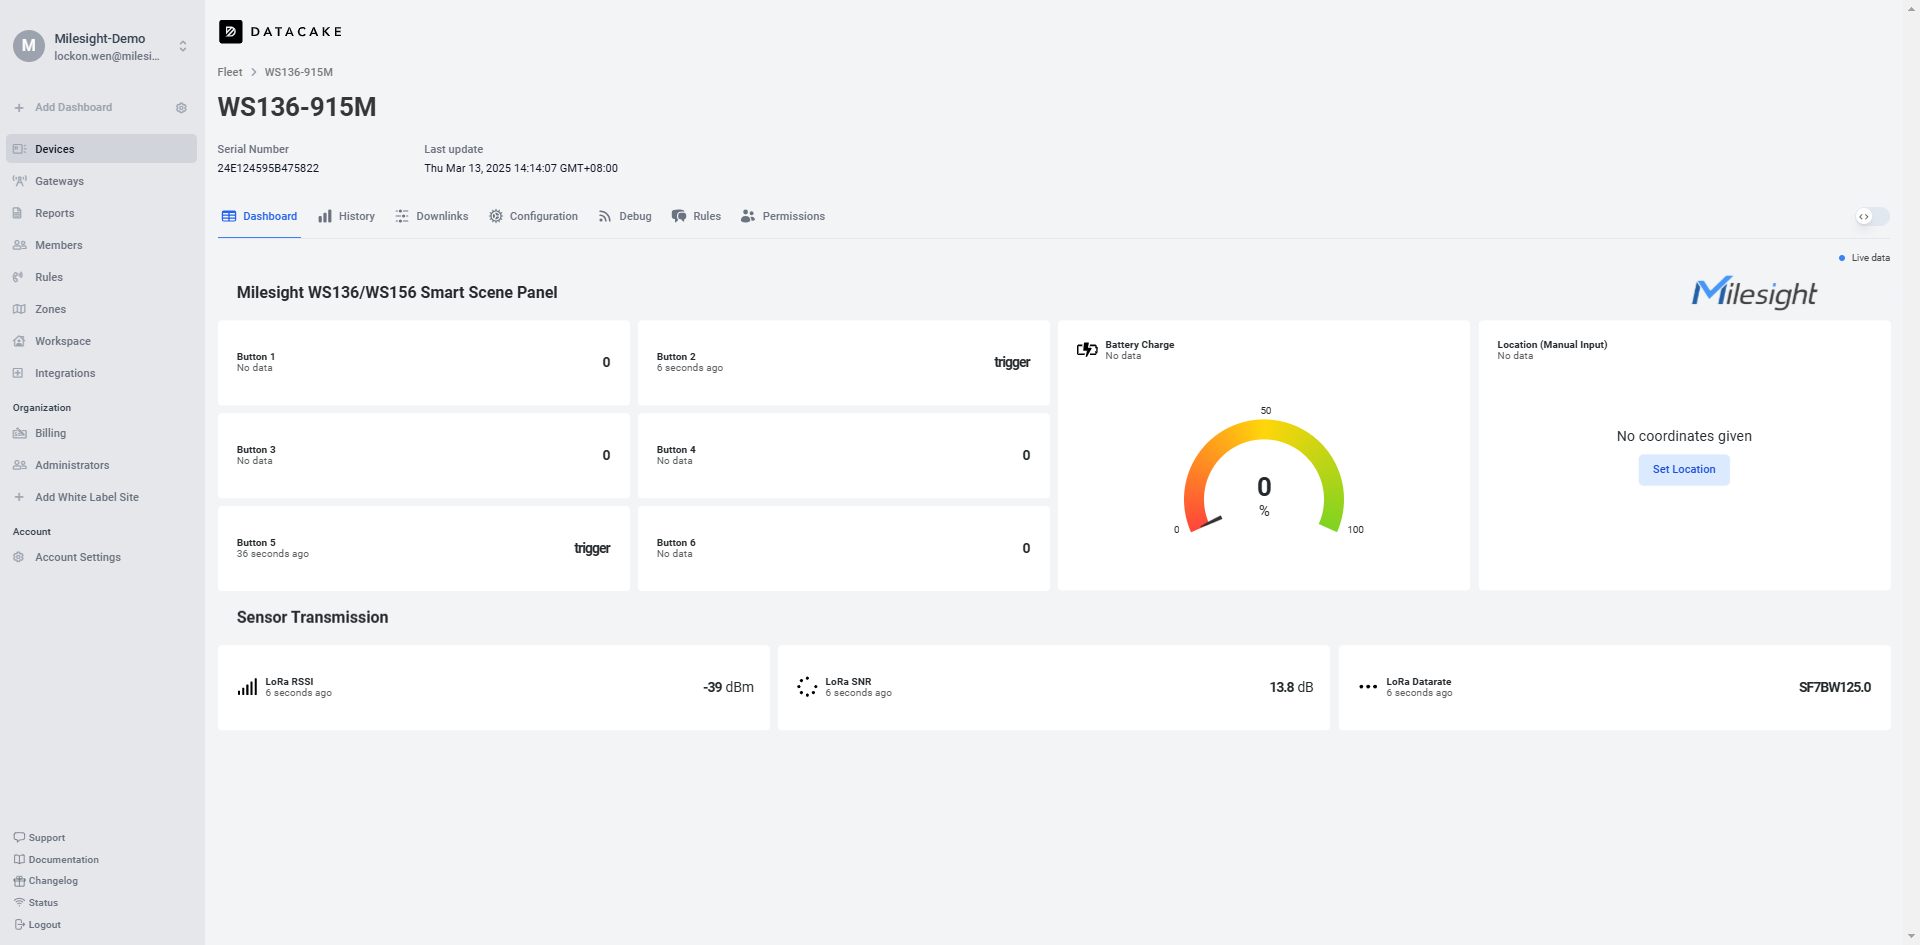The height and width of the screenshot is (945, 1920).
Task: Click the Rules sidebar icon
Action: [18, 277]
